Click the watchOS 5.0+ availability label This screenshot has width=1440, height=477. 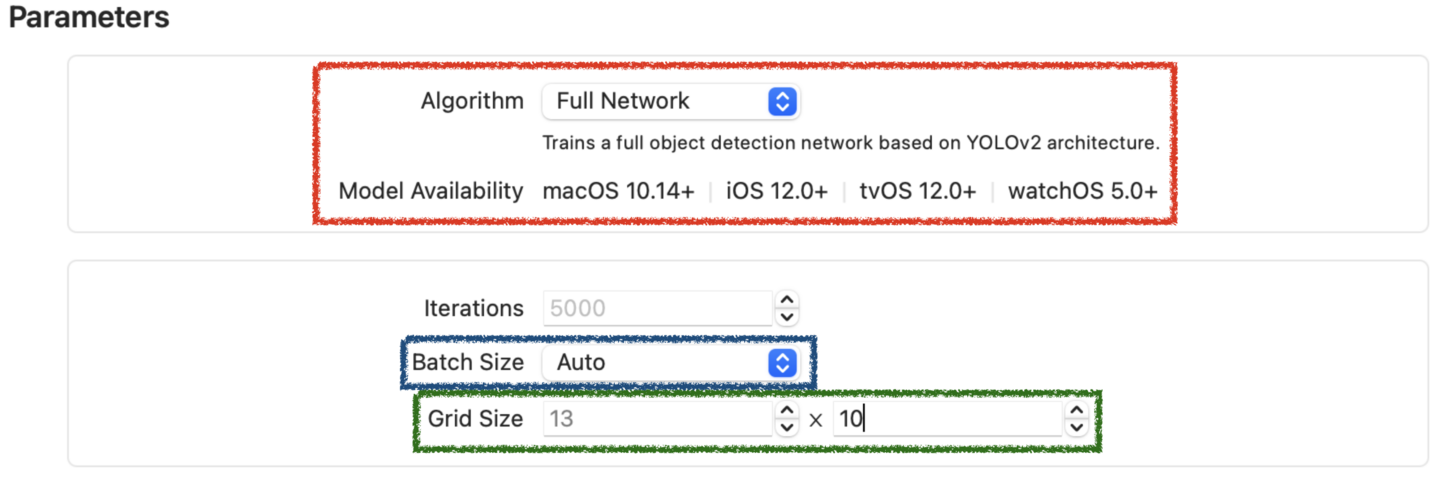[x=1082, y=191]
